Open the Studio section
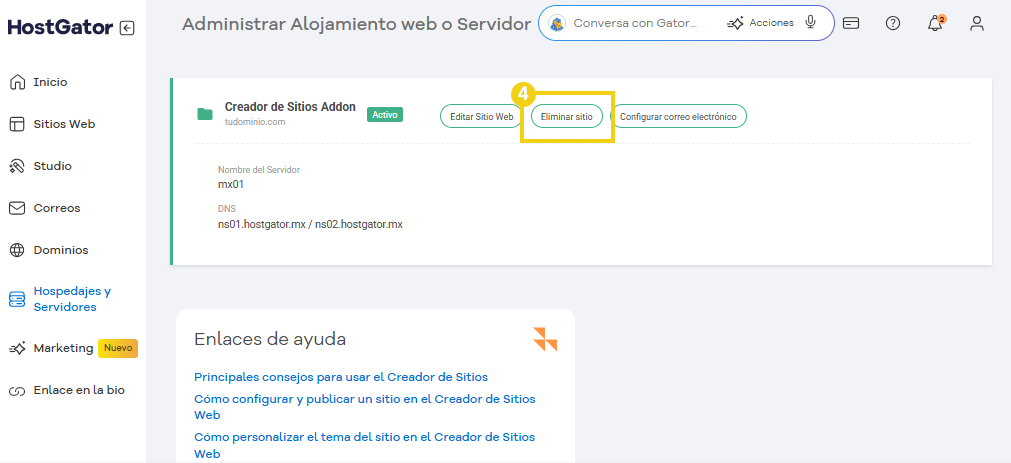Viewport: 1011px width, 463px height. click(52, 166)
